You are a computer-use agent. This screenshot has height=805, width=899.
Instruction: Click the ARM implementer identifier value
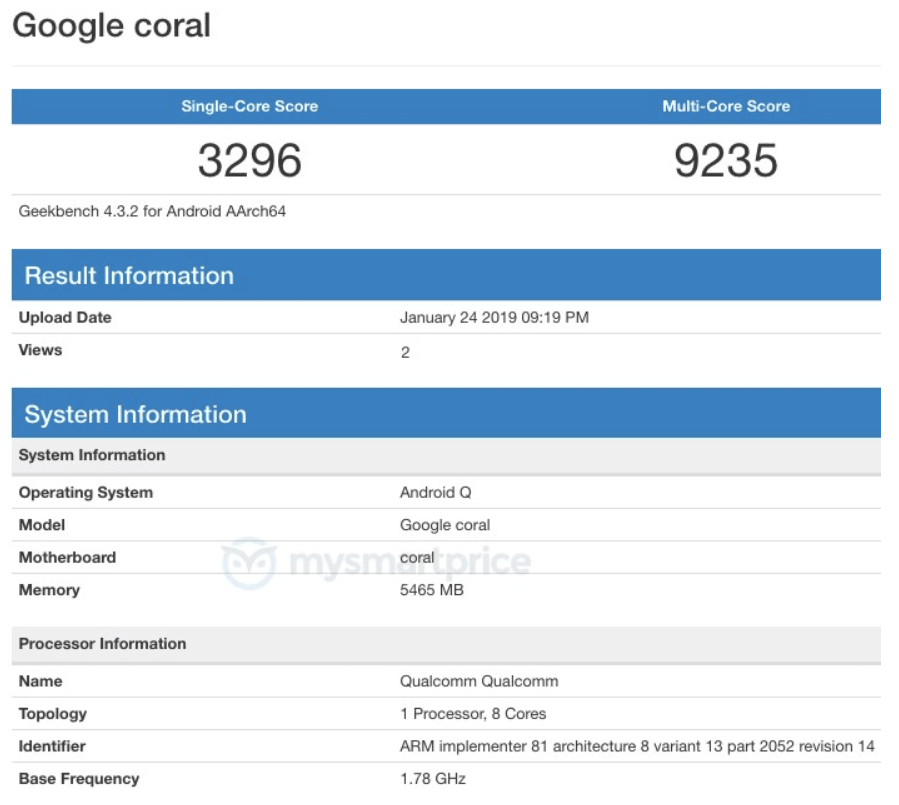637,746
